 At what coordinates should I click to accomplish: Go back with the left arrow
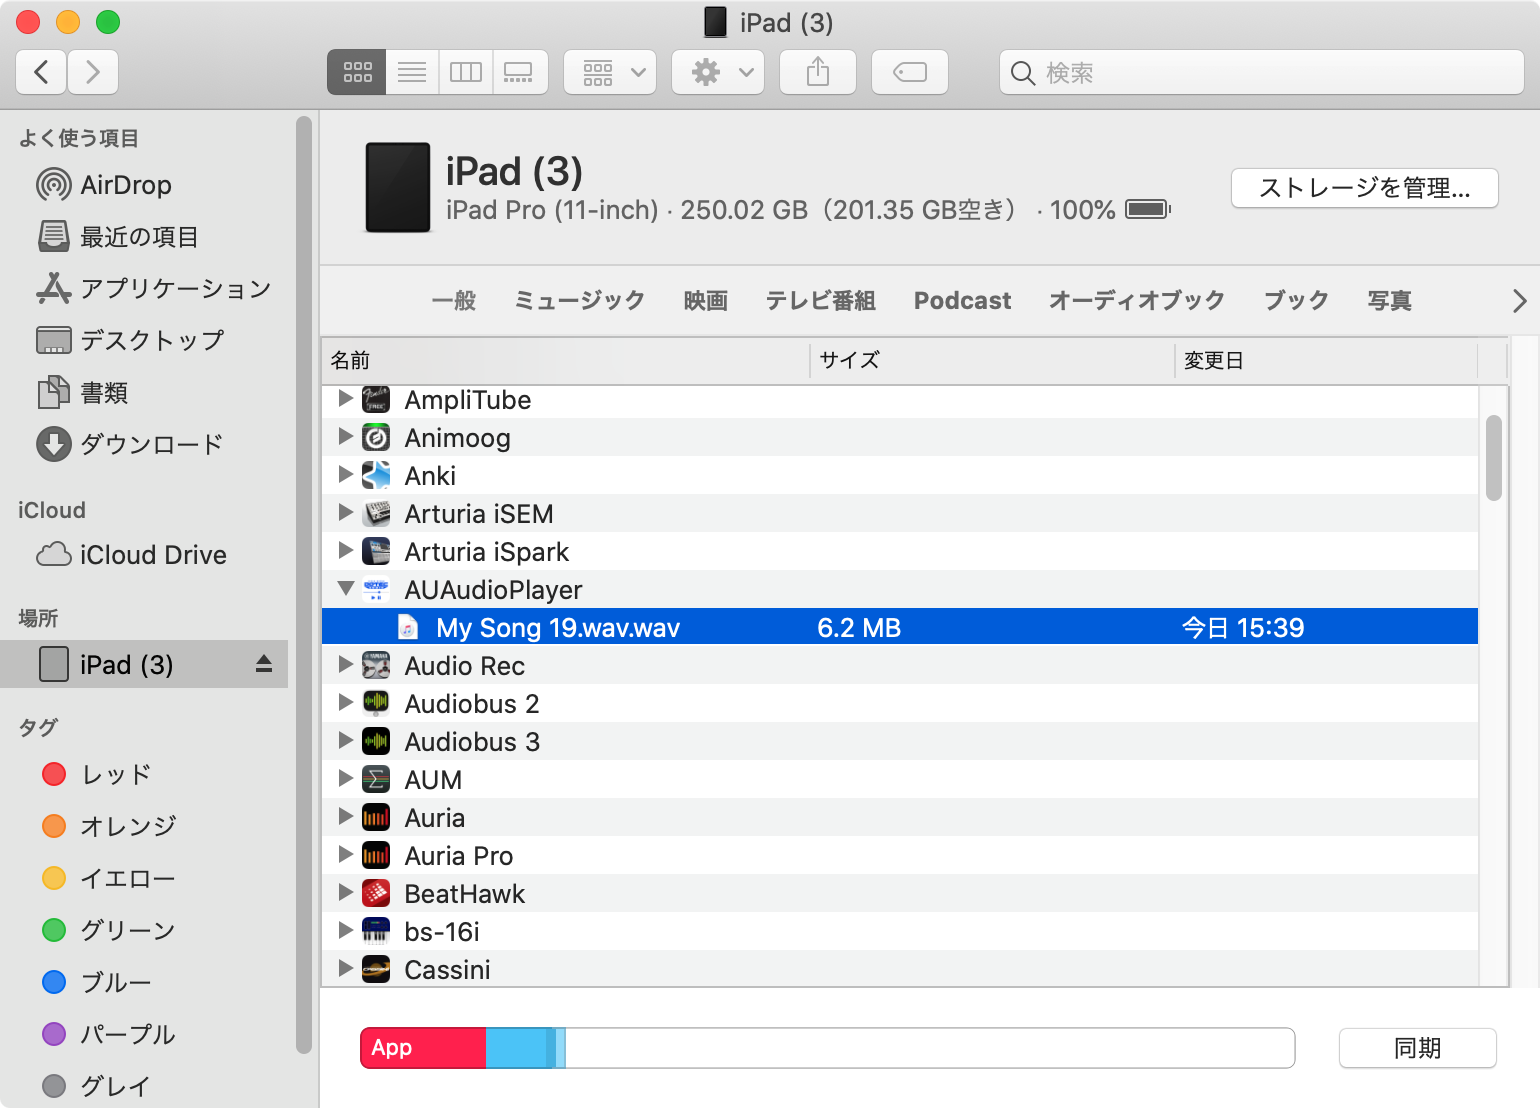click(42, 72)
